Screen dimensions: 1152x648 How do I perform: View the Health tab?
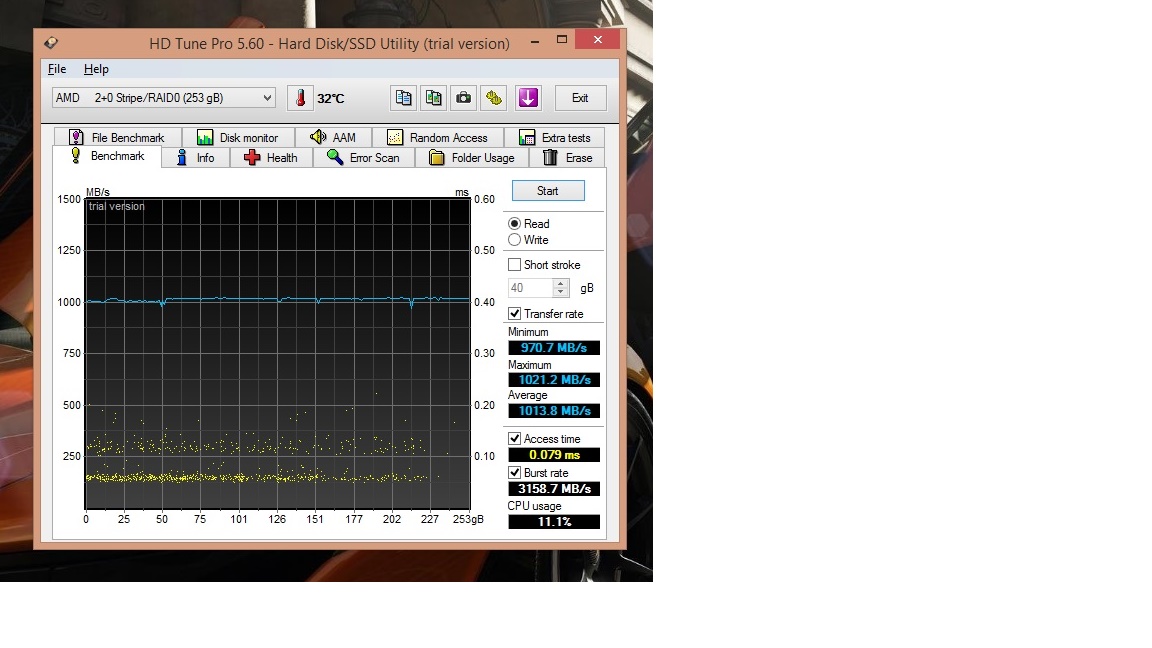pos(271,158)
